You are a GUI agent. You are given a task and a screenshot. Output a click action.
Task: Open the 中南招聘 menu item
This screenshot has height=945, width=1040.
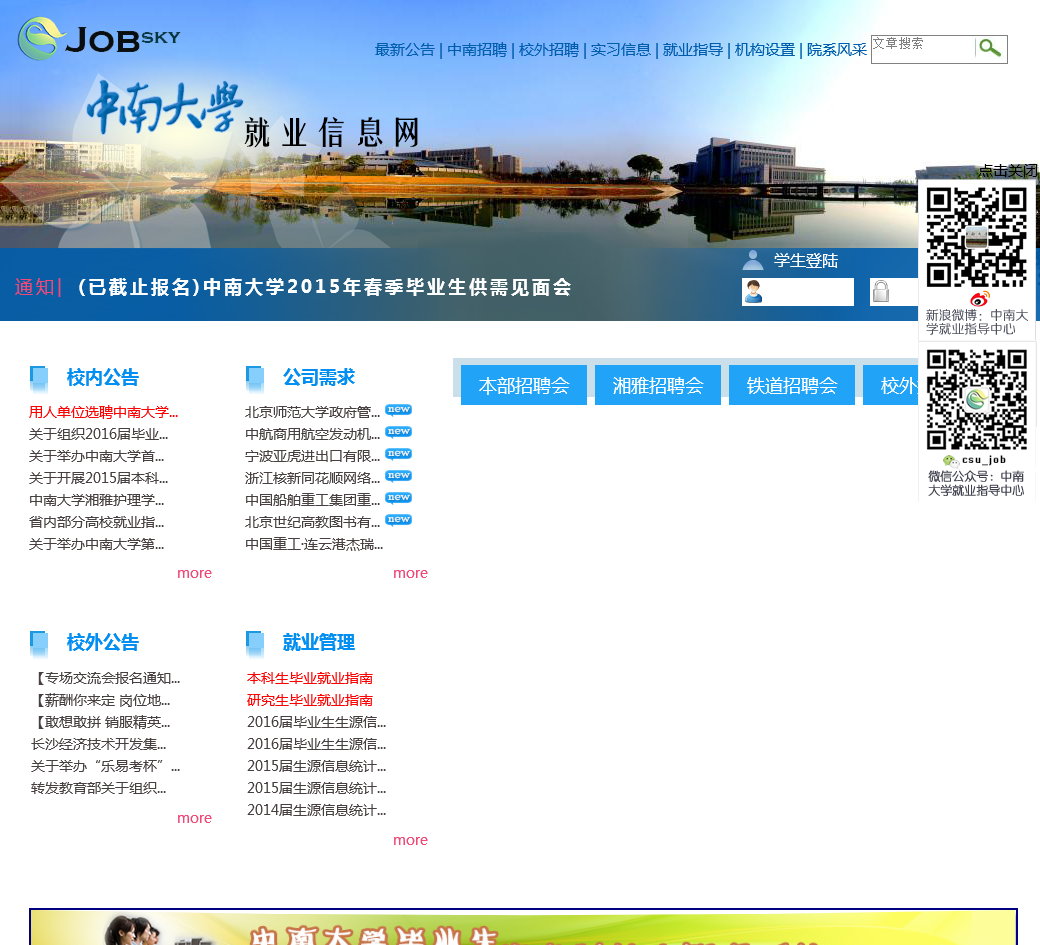tap(477, 50)
